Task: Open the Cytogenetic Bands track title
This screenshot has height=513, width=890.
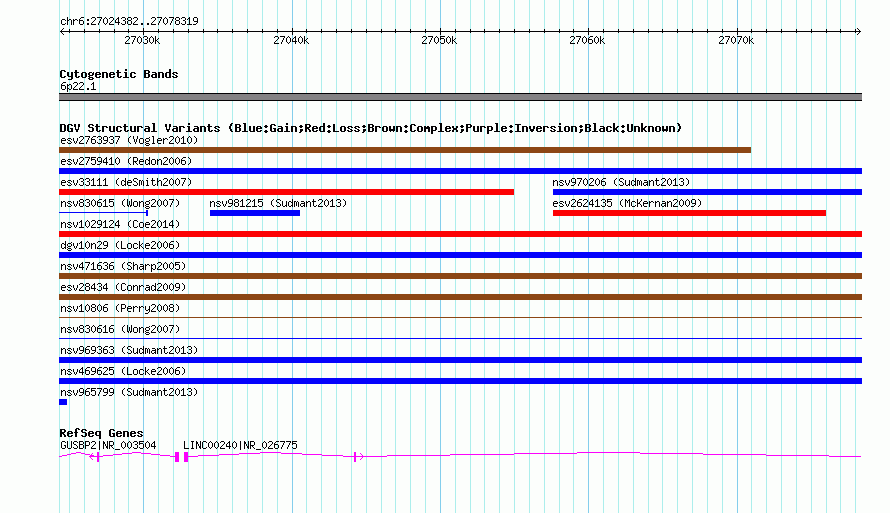Action: point(119,74)
